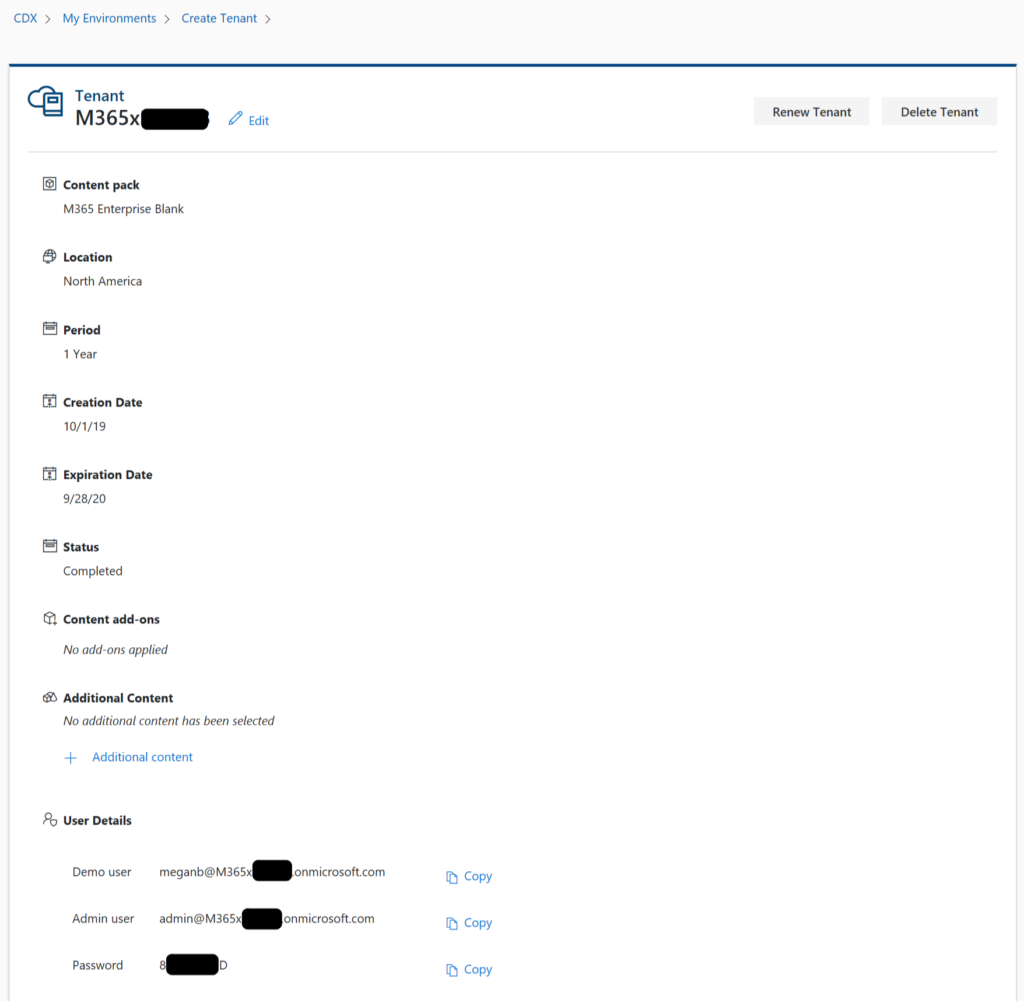Click the Edit link next to tenant name
Image resolution: width=1024 pixels, height=1003 pixels.
(x=259, y=121)
